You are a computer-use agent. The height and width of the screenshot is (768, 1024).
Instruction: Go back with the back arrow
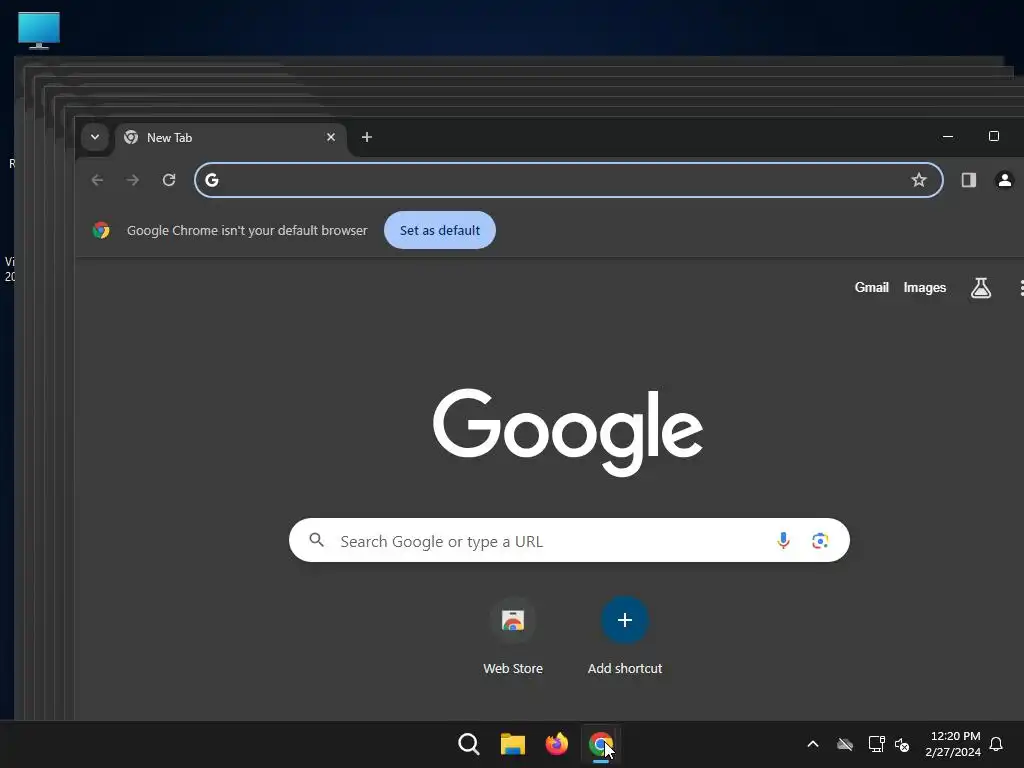click(97, 180)
